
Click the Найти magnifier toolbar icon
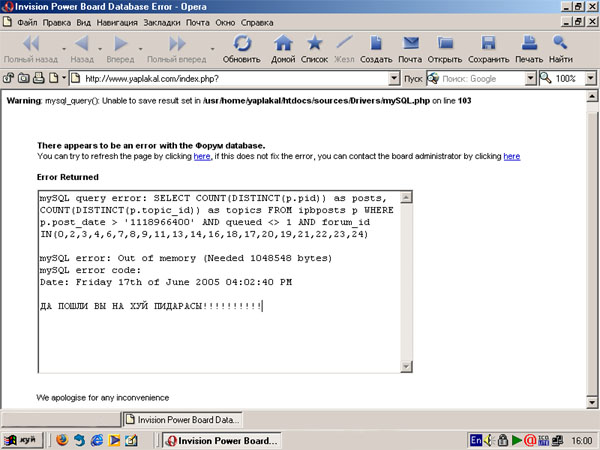tap(560, 42)
